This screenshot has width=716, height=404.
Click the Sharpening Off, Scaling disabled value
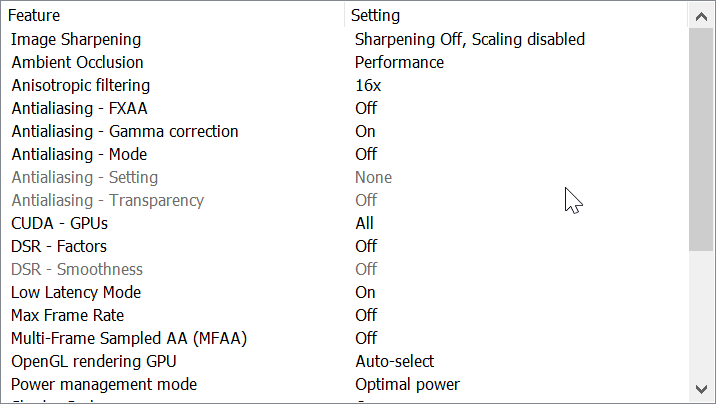tap(470, 39)
